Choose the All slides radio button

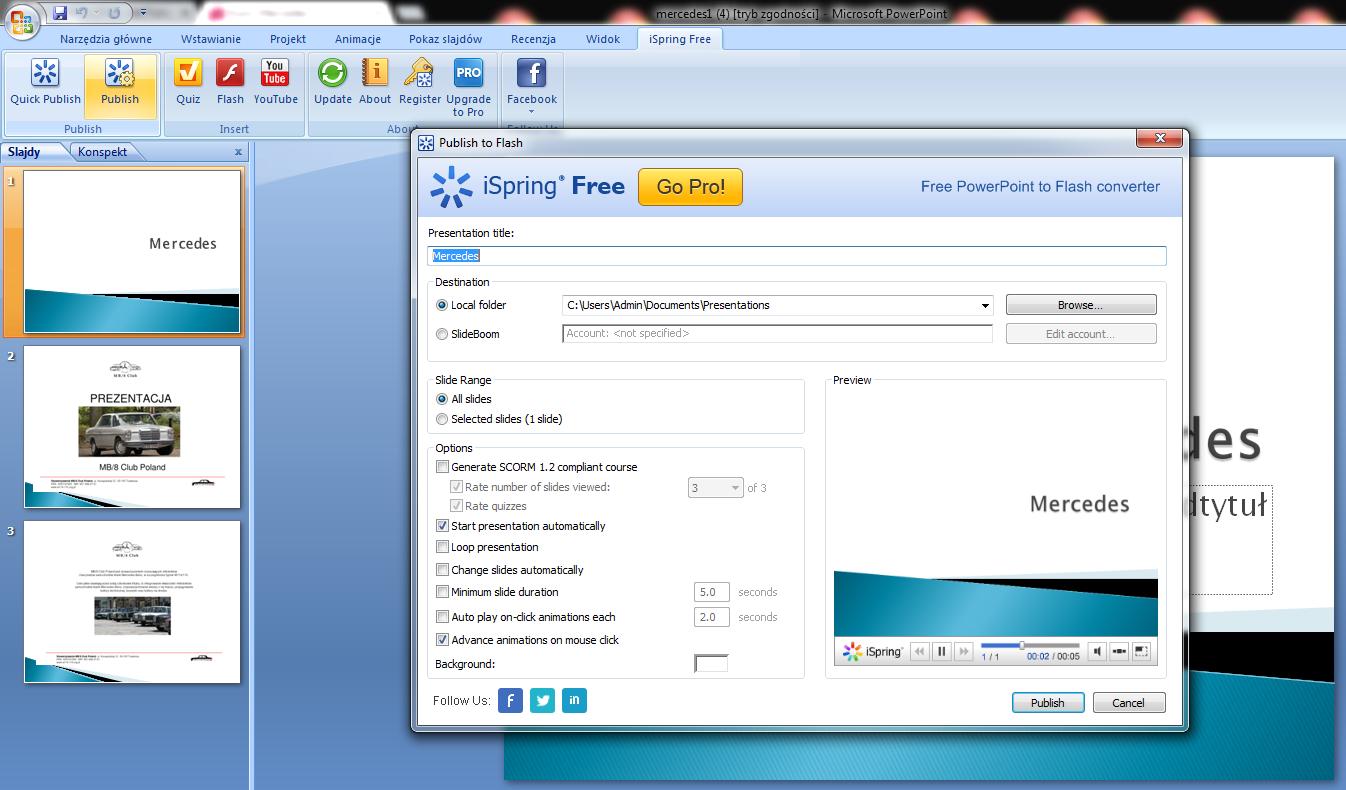pos(442,399)
